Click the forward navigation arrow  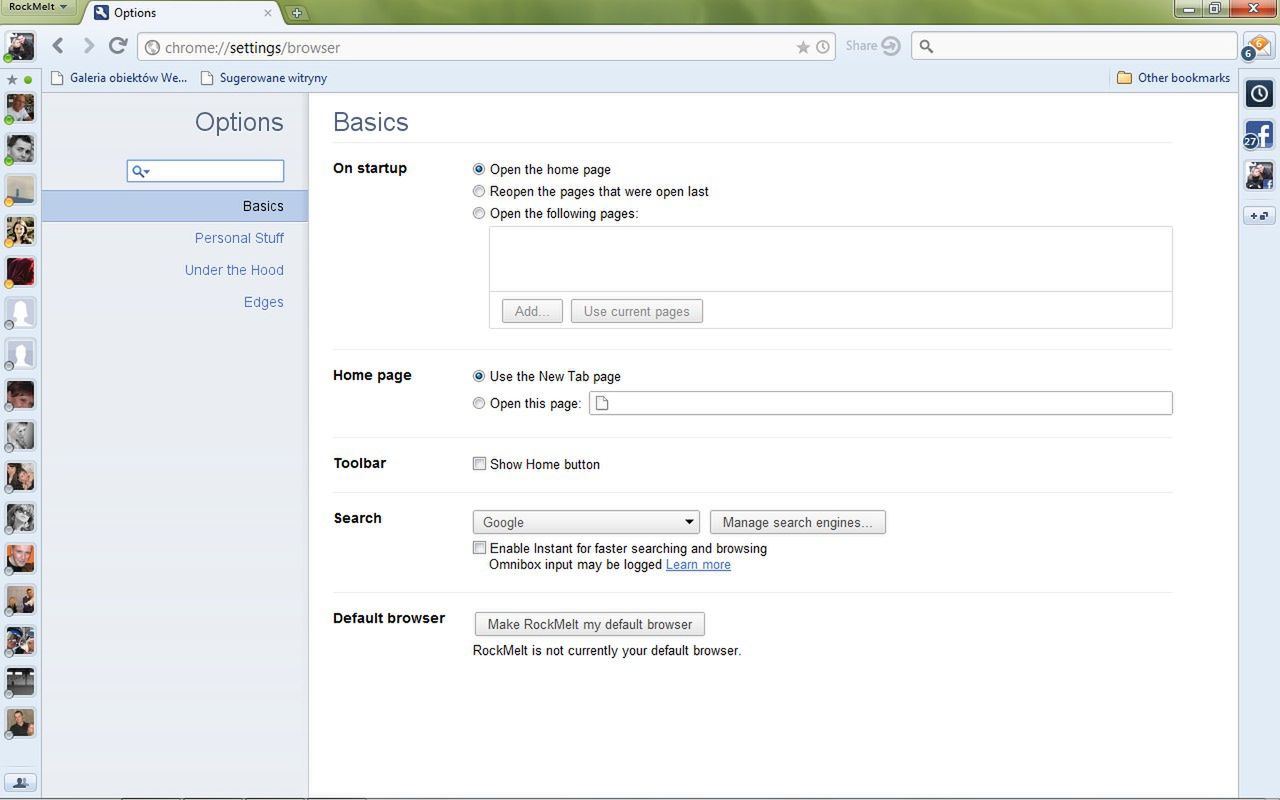(88, 46)
